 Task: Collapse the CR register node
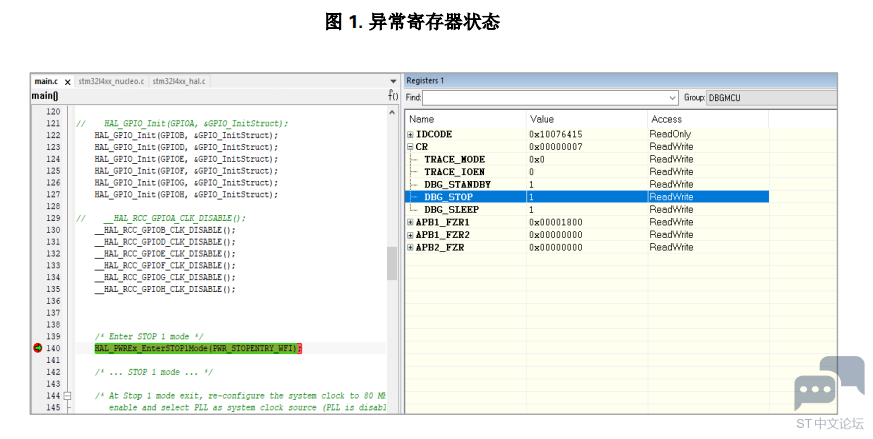point(410,147)
